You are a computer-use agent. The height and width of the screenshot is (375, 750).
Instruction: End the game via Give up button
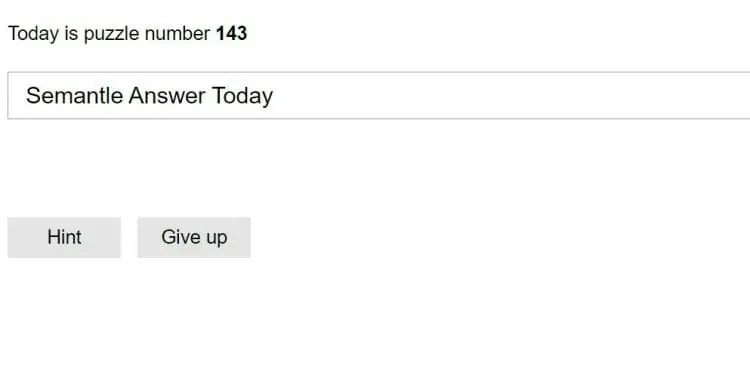pos(194,237)
